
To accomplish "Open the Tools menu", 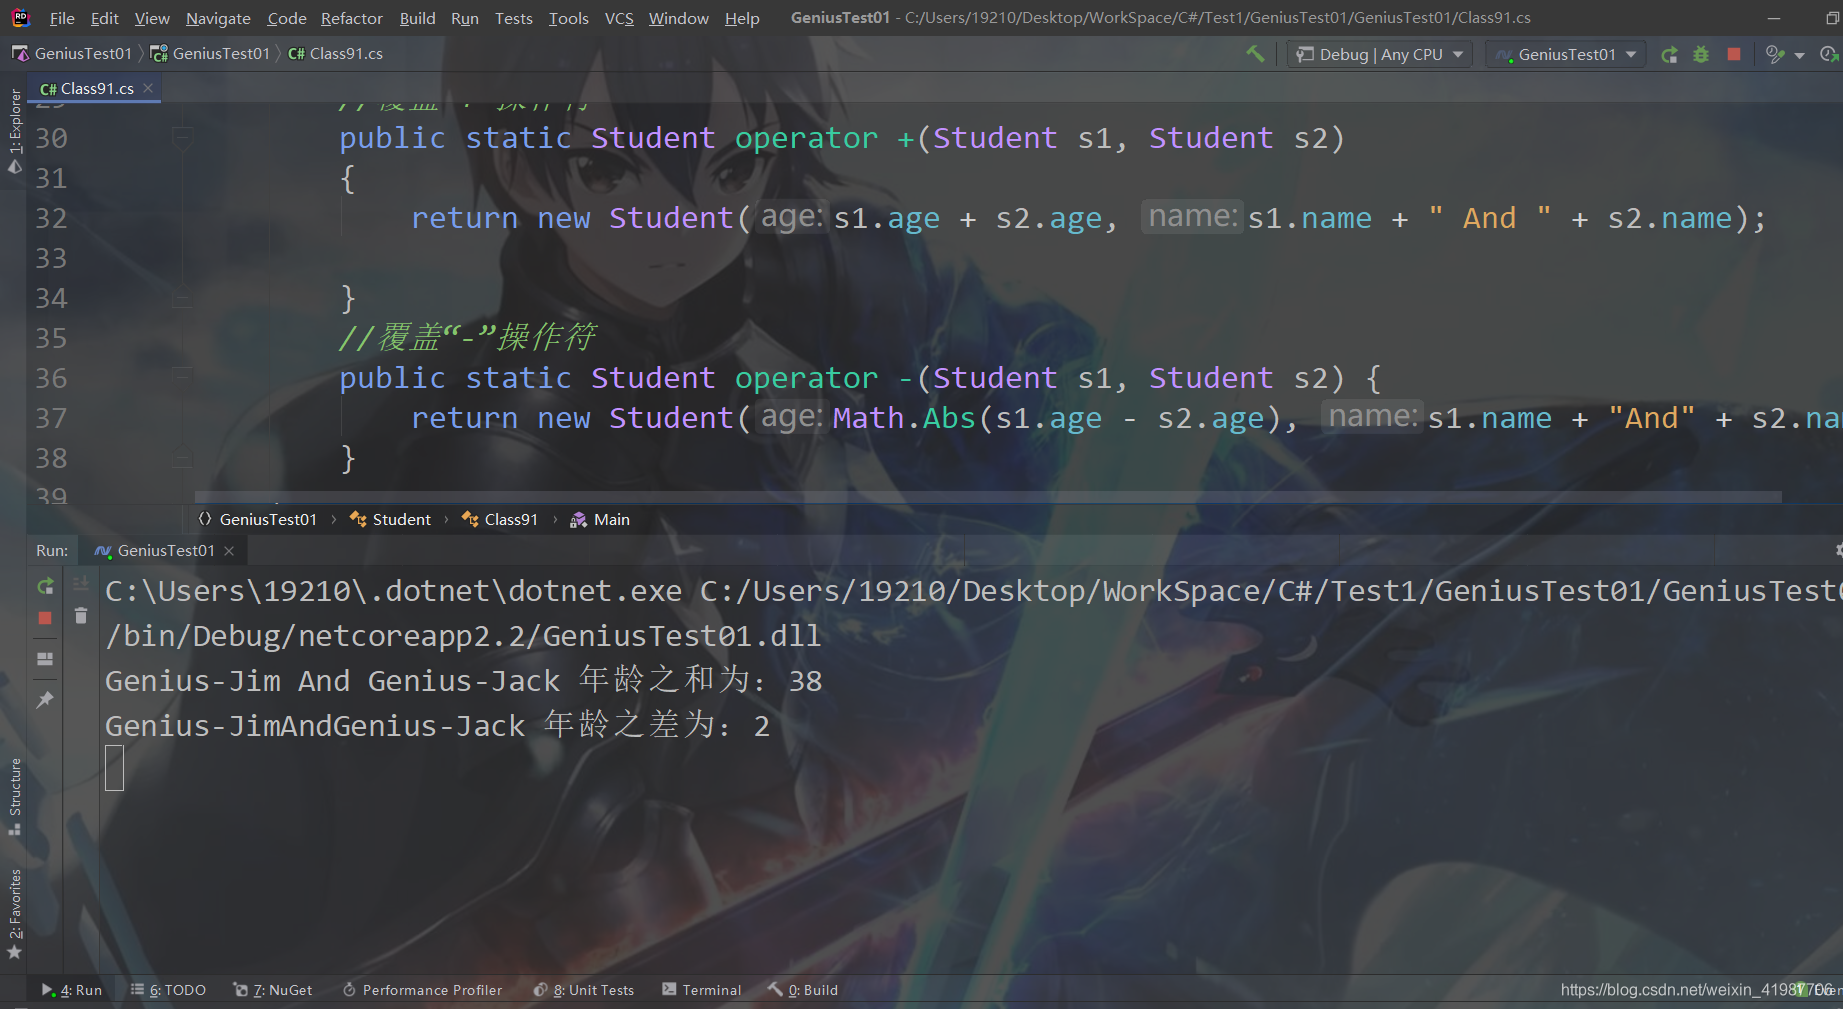I will pyautogui.click(x=569, y=18).
